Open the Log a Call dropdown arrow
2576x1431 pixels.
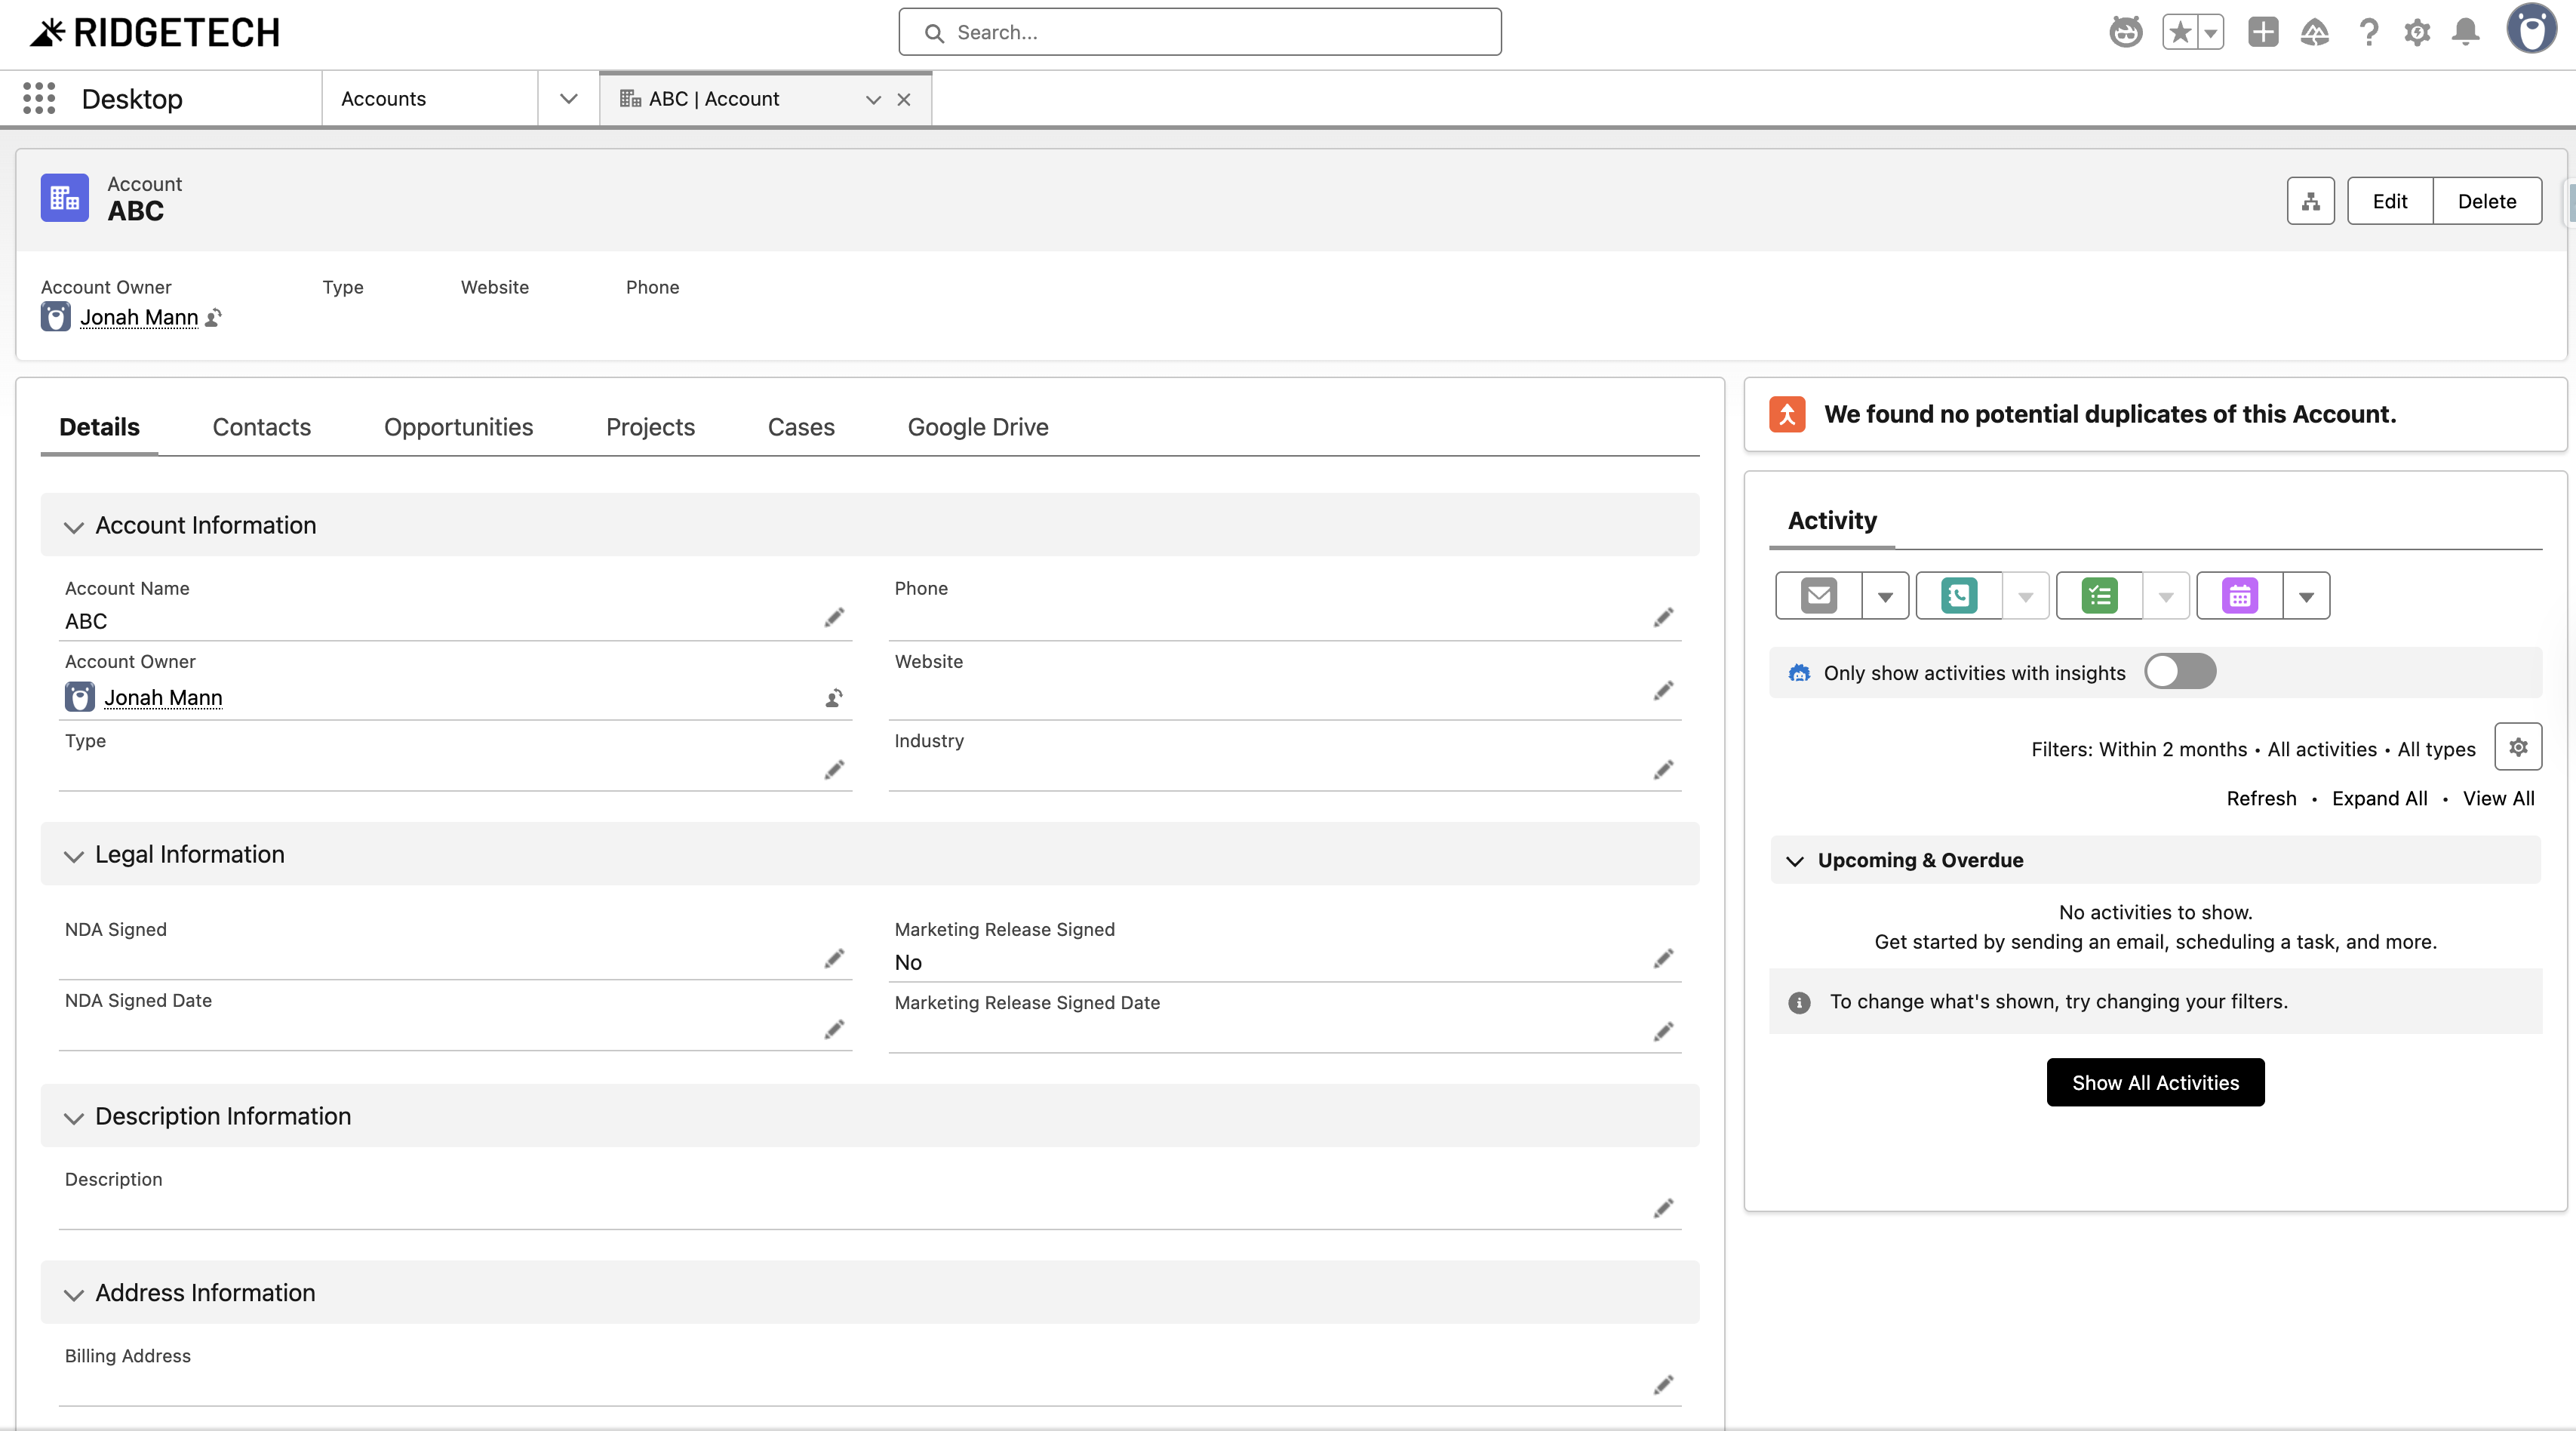[2025, 596]
